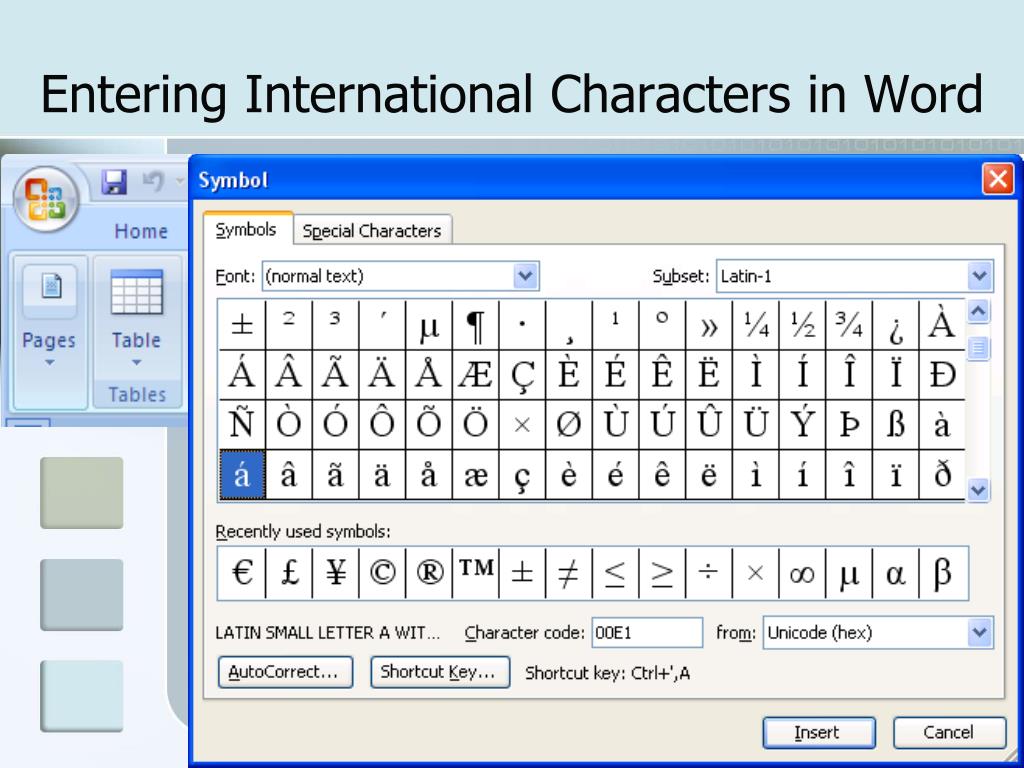The image size is (1024, 768).
Task: Select the » double angle quote
Action: coord(709,325)
